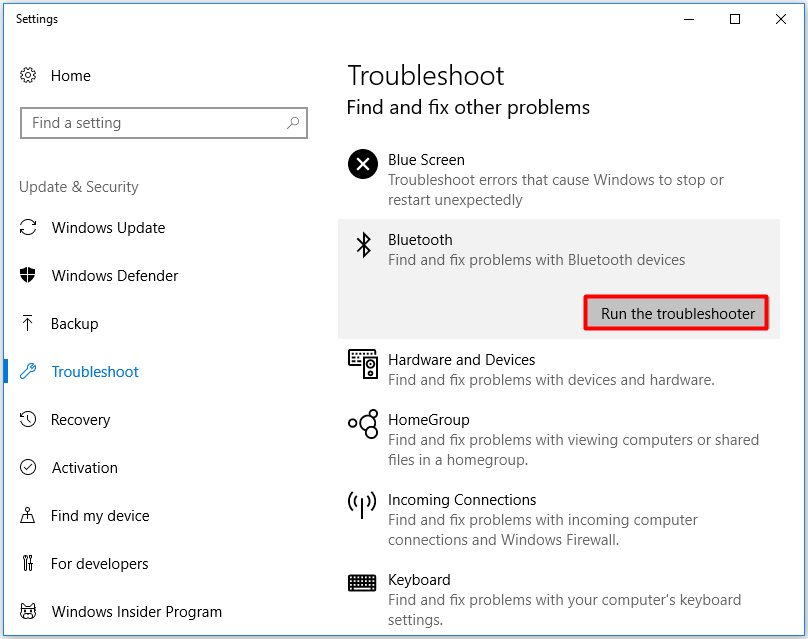Click the Home gear icon
This screenshot has width=808, height=639.
click(28, 75)
